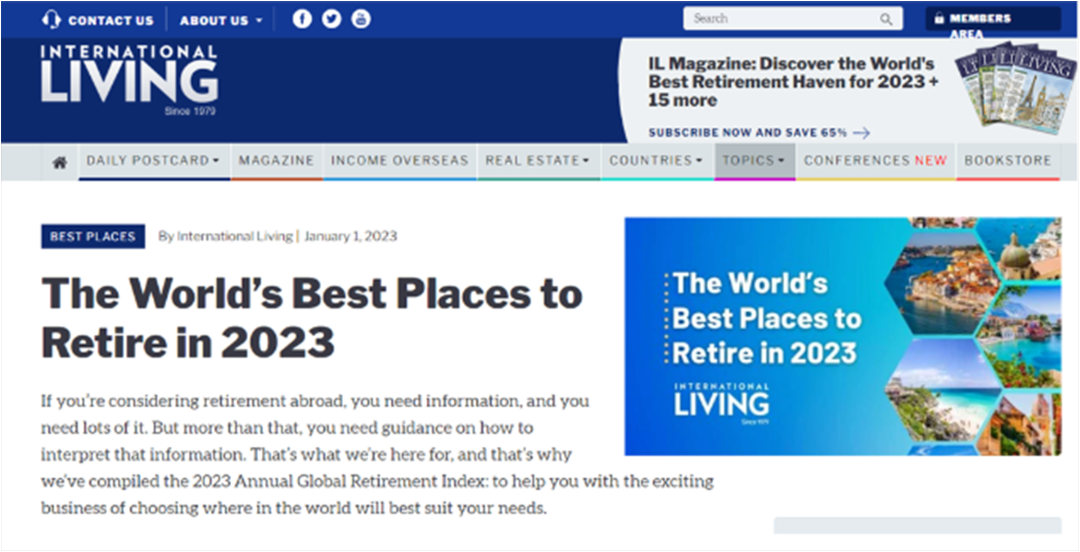The width and height of the screenshot is (1080, 552).
Task: Click the International Living author link
Action: point(234,236)
